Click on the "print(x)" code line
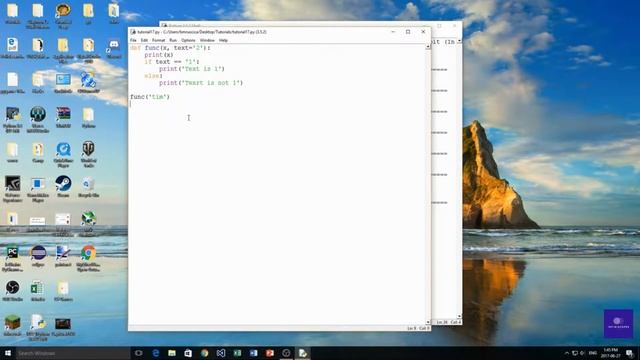 click(x=159, y=55)
